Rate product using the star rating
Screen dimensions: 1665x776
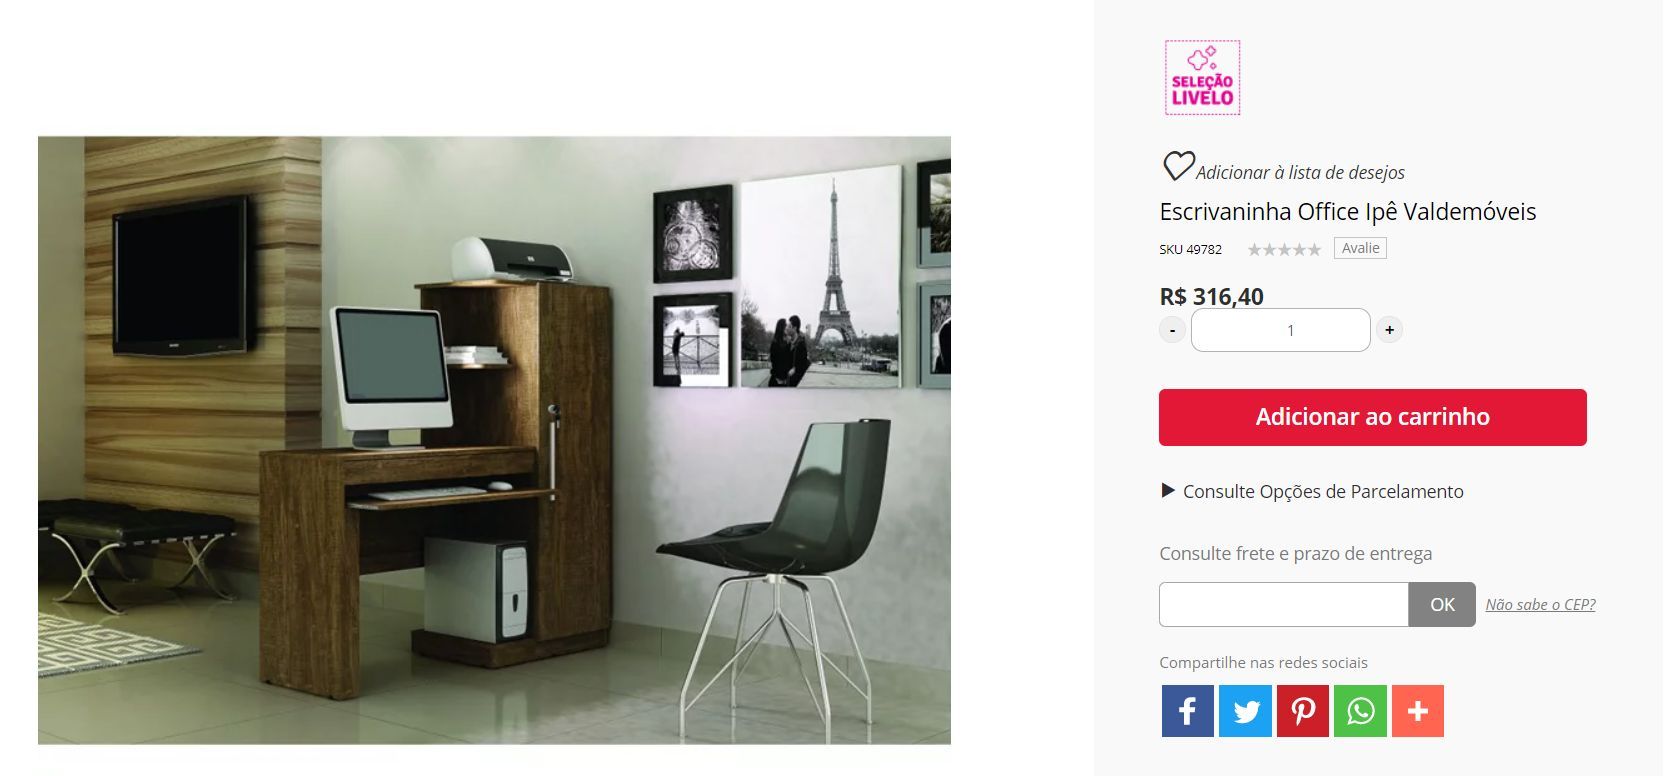[x=1284, y=250]
